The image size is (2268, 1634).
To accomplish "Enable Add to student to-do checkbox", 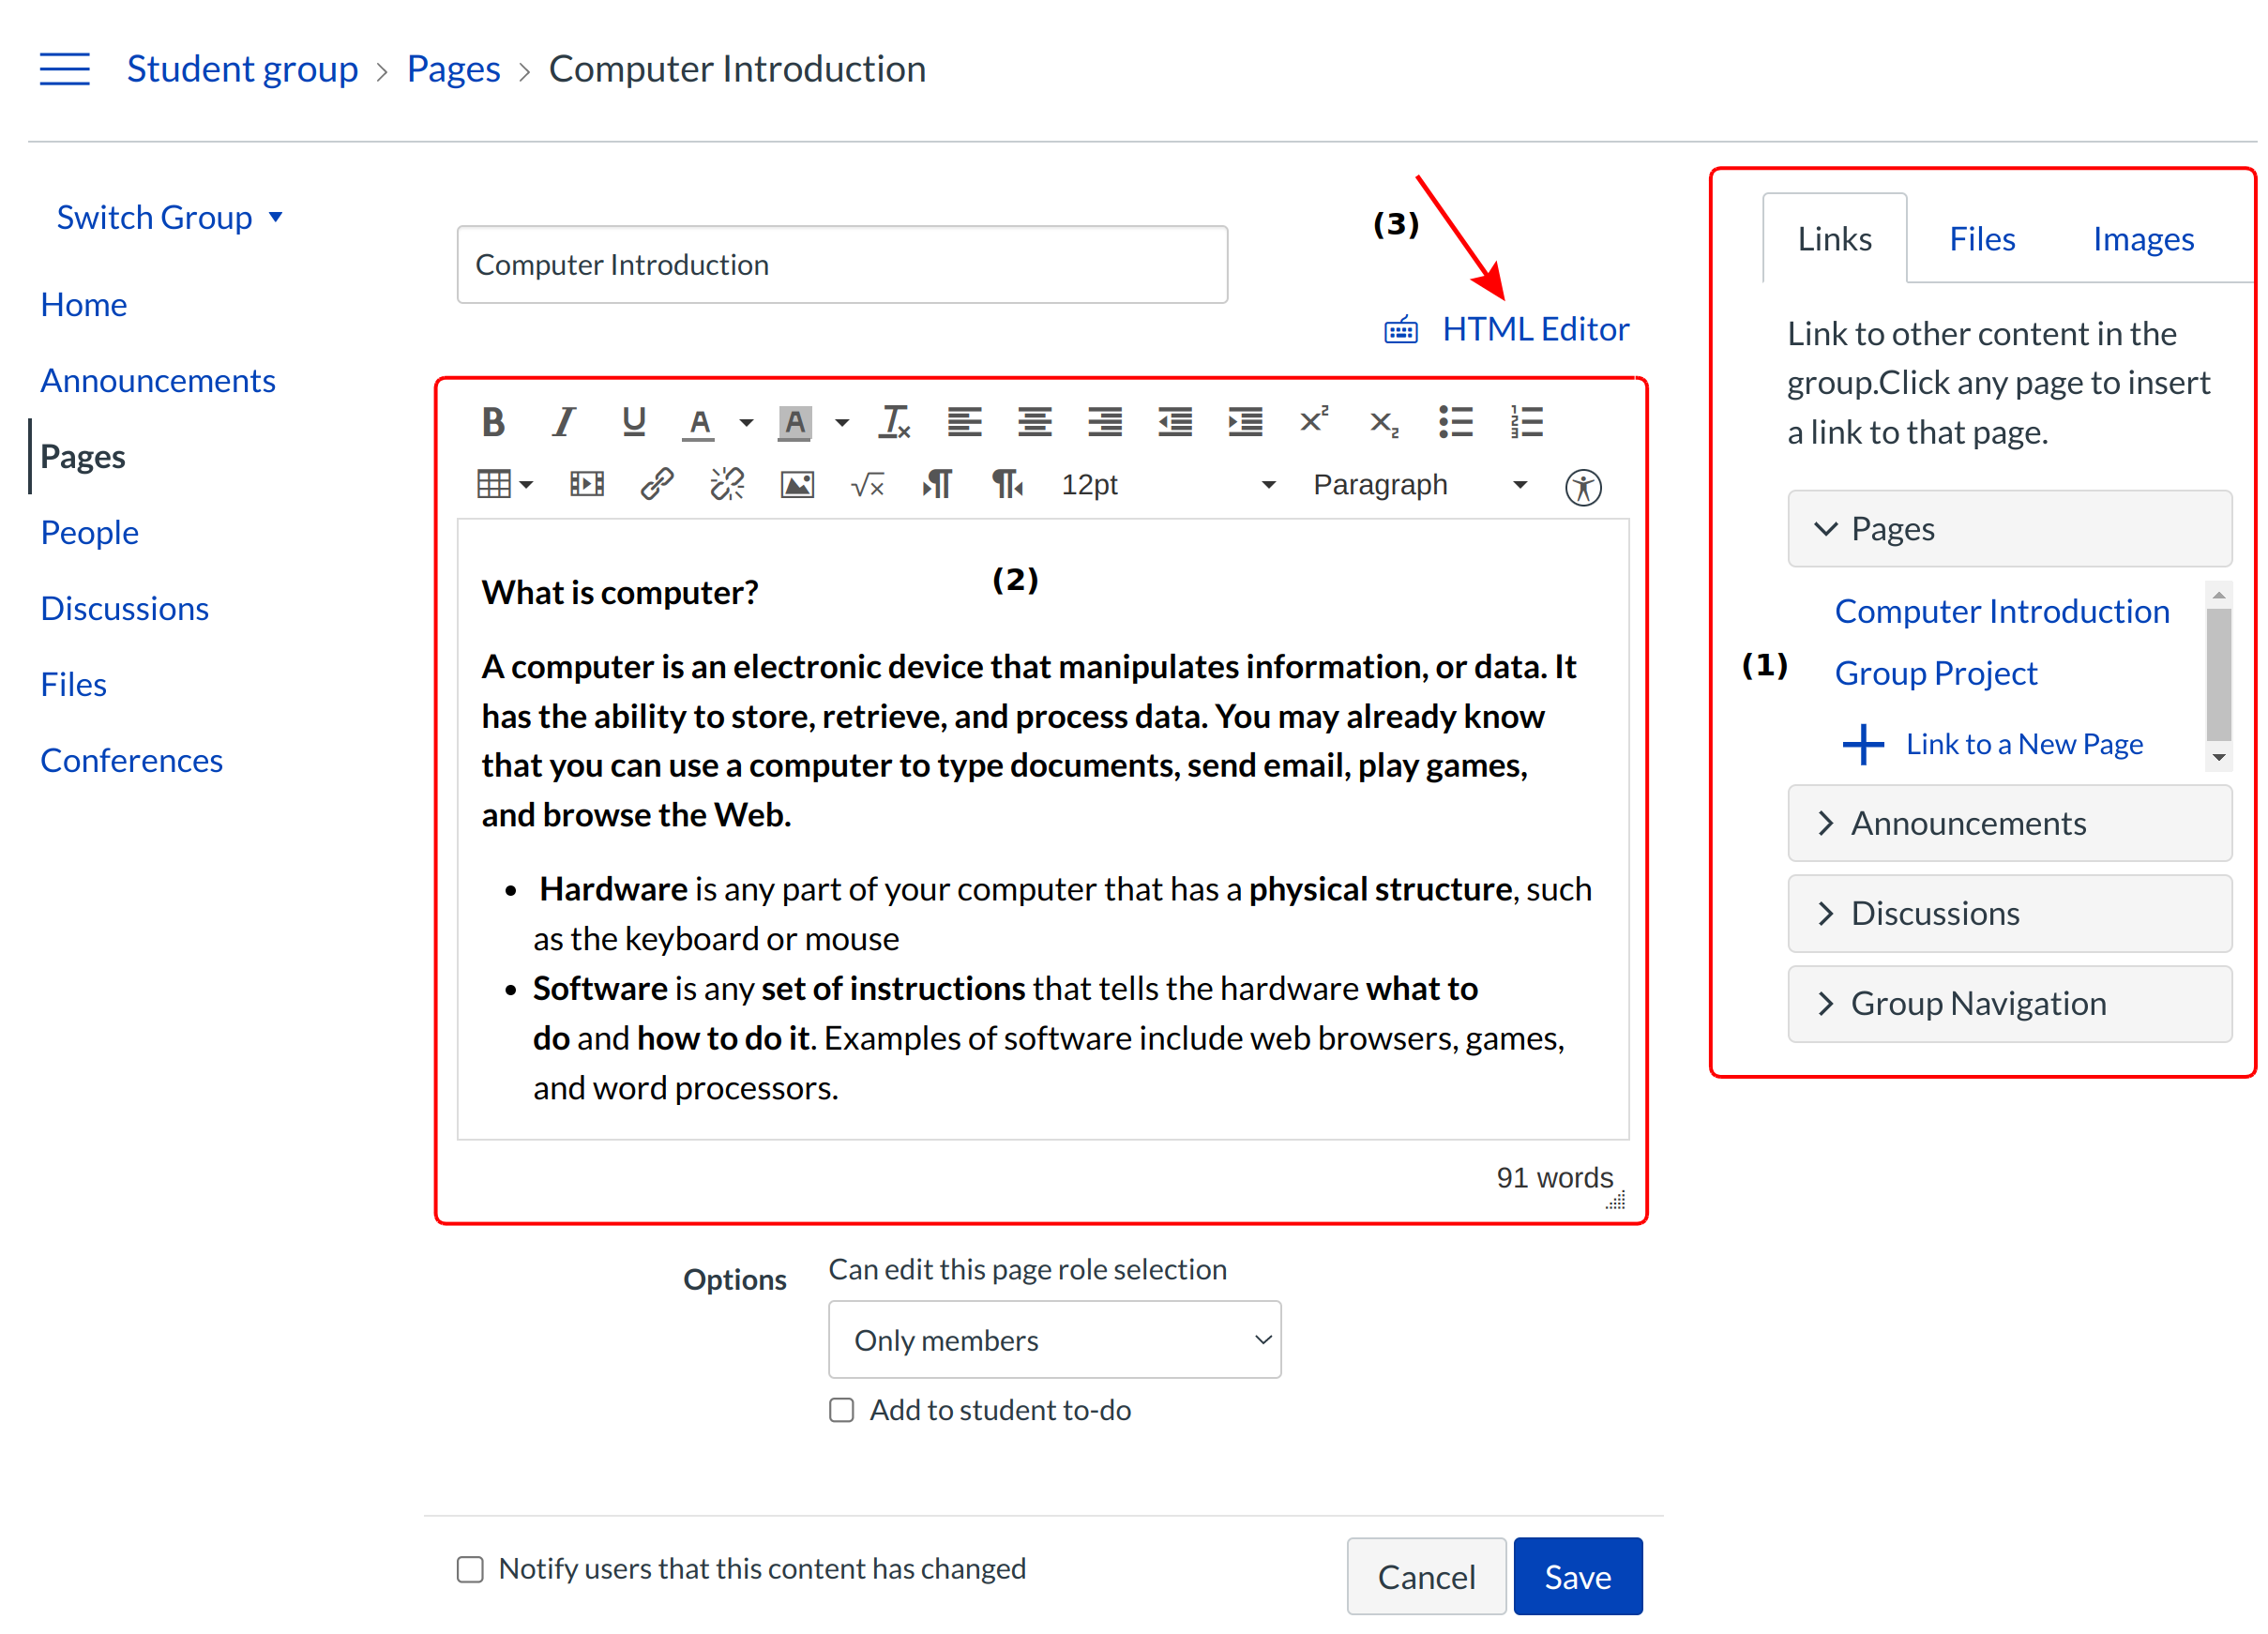I will pyautogui.click(x=841, y=1410).
